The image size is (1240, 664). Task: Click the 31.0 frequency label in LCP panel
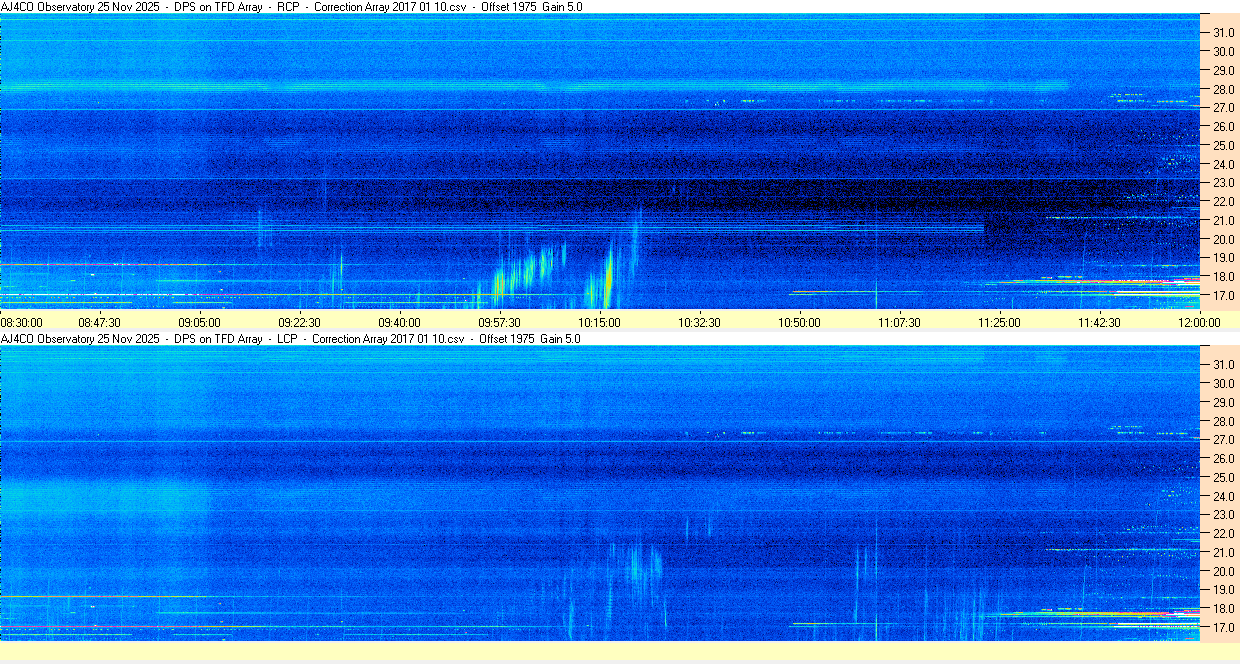(1223, 365)
